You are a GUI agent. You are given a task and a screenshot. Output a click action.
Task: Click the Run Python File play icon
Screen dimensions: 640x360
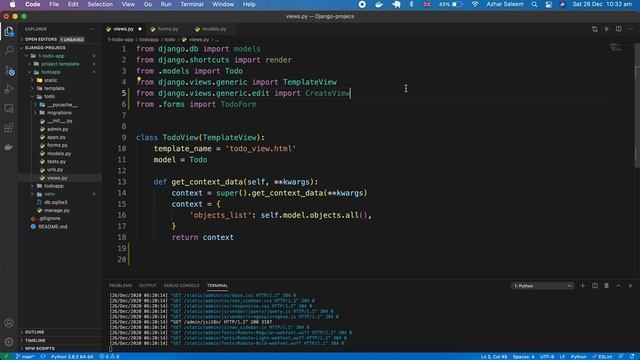point(607,29)
